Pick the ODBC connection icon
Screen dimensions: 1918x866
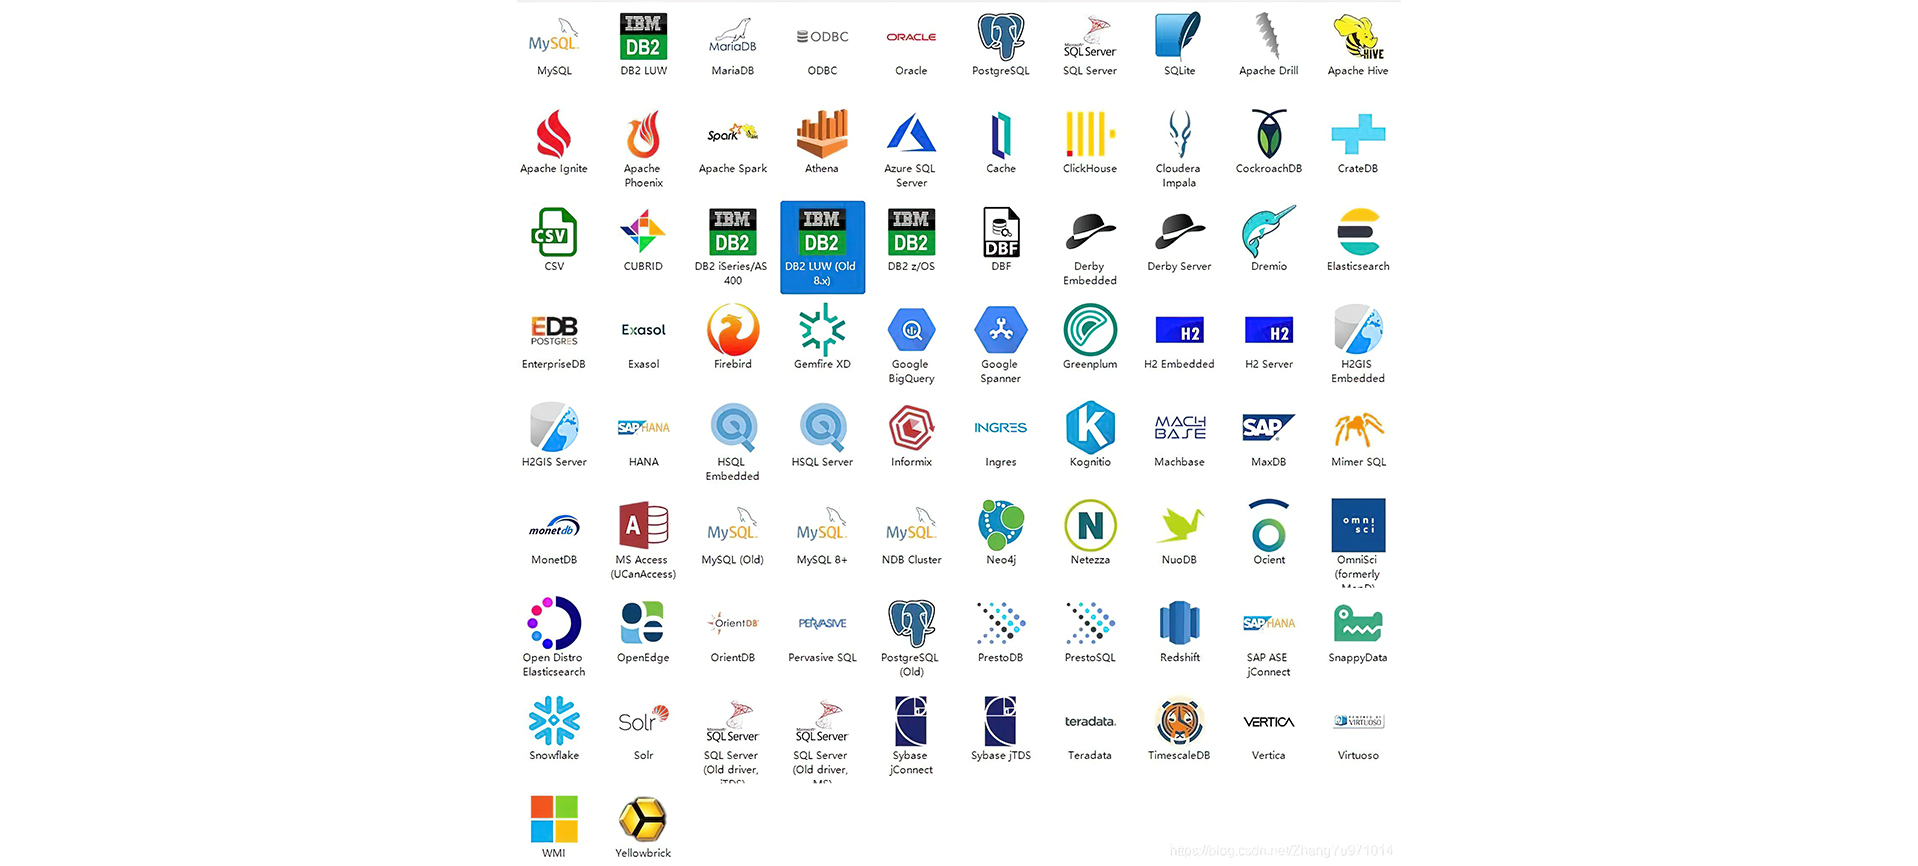[822, 37]
